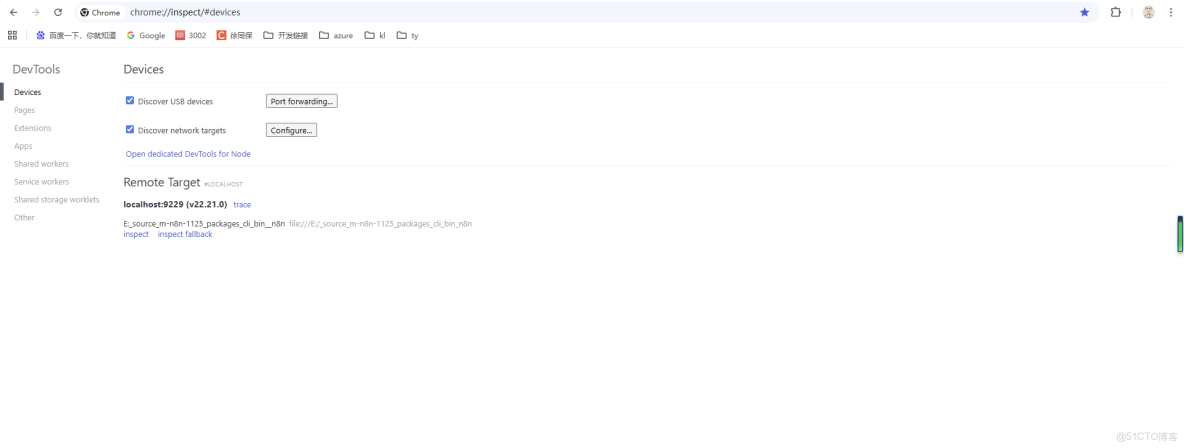Toggle Discover network targets checkbox

[x=130, y=129]
